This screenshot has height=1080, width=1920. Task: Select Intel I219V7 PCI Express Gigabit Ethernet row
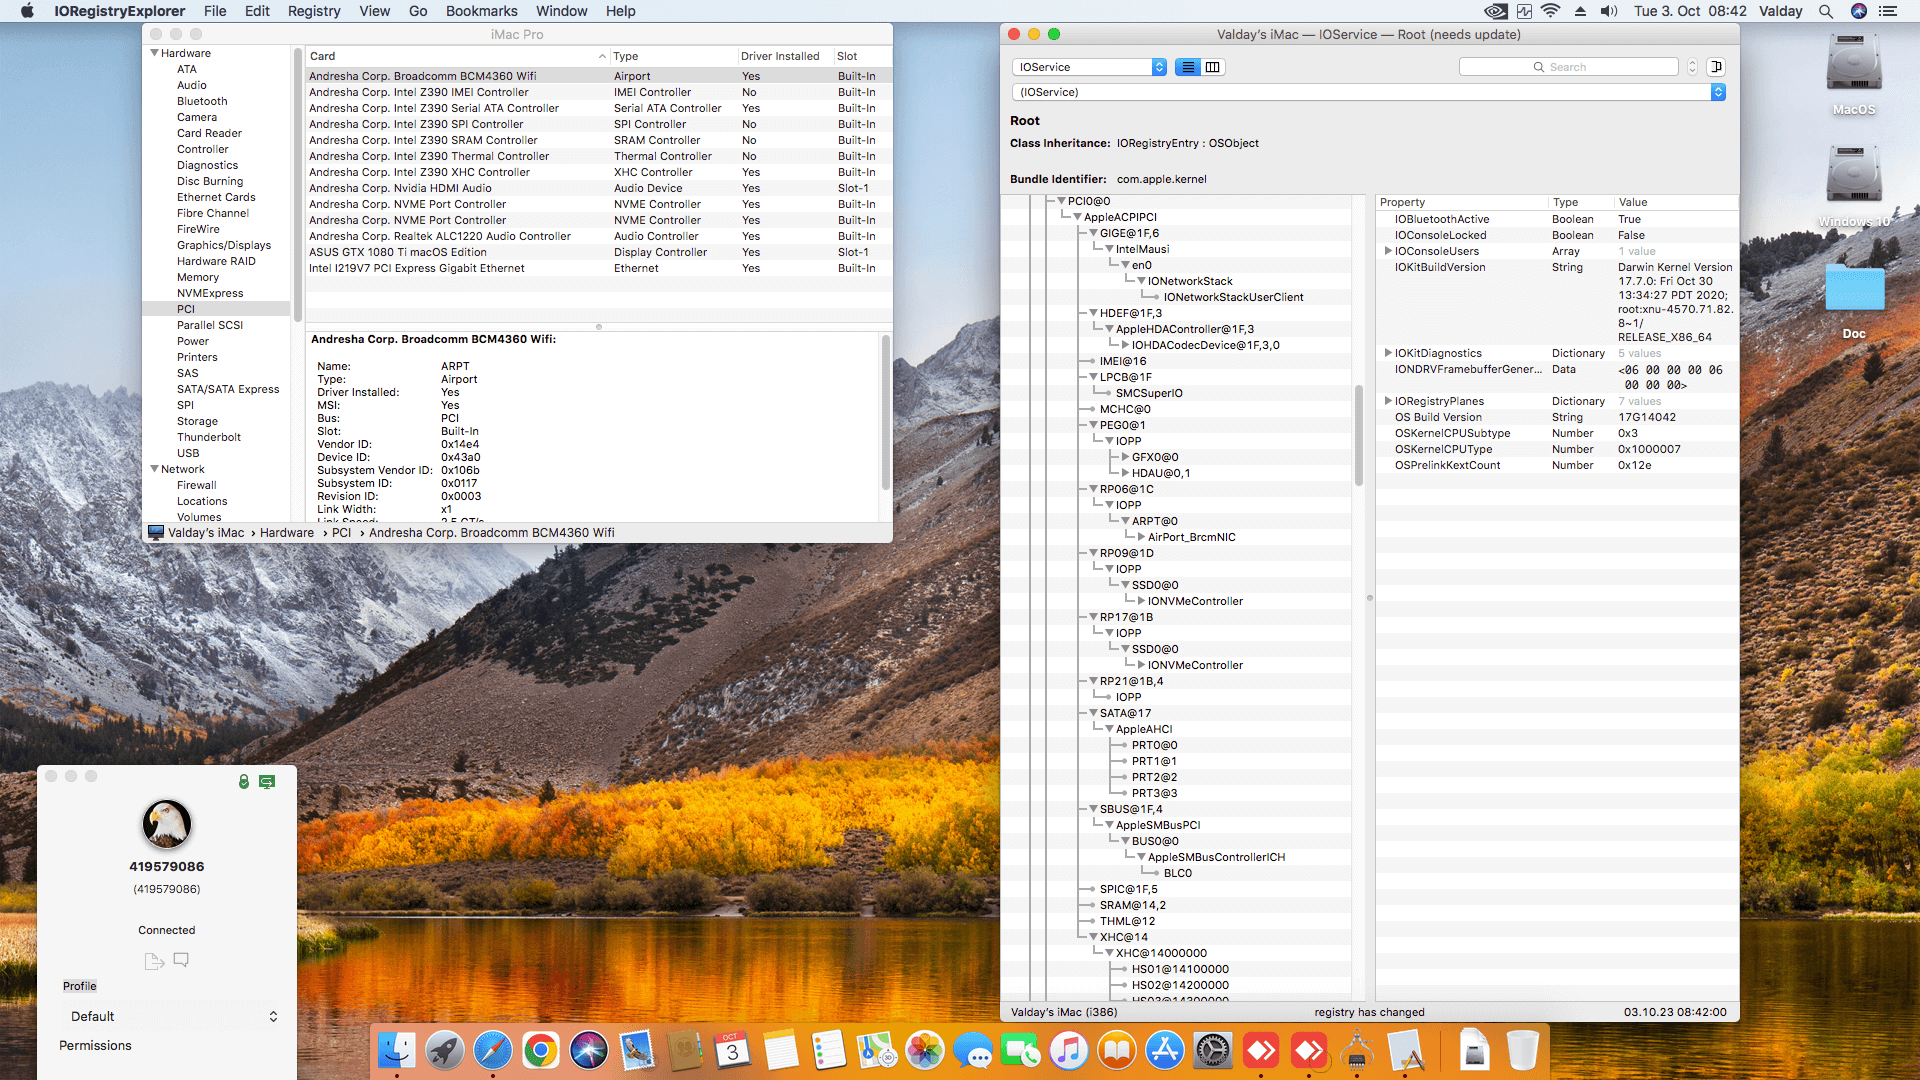click(598, 268)
